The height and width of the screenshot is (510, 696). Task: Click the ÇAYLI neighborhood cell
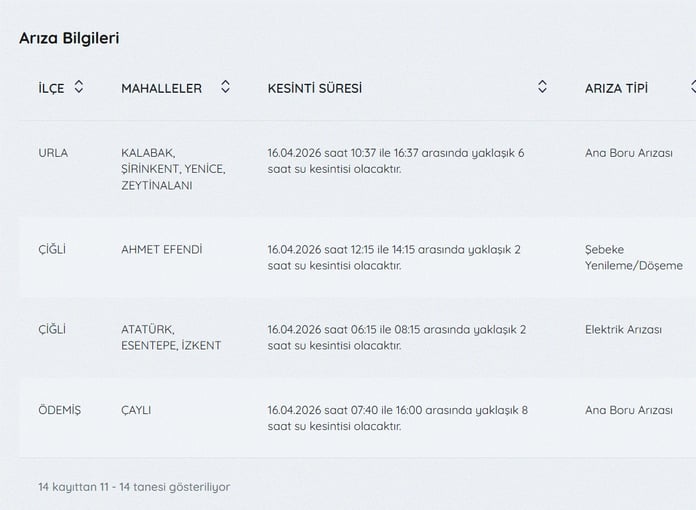tap(136, 410)
